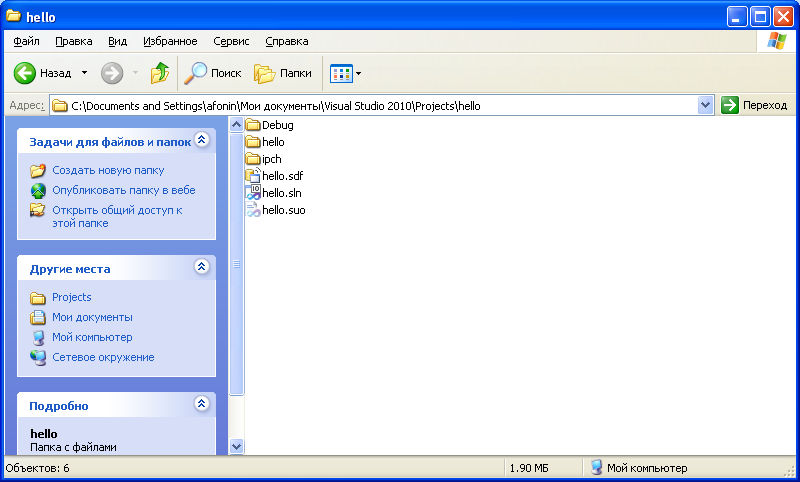The height and width of the screenshot is (482, 800).
Task: Open Сетевое окружение link
Action: 103,357
